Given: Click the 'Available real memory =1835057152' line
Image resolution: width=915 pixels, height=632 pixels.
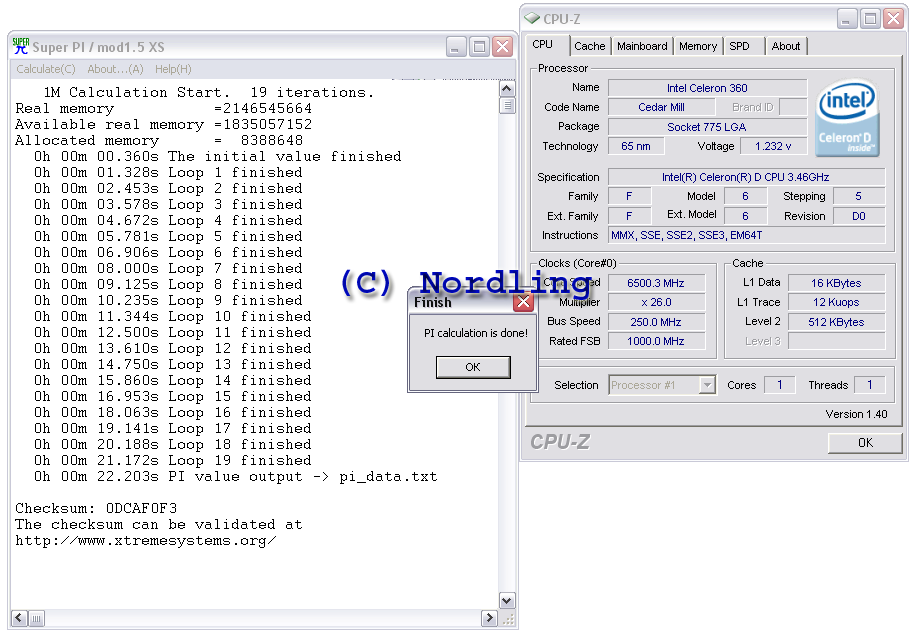Looking at the screenshot, I should coord(163,124).
